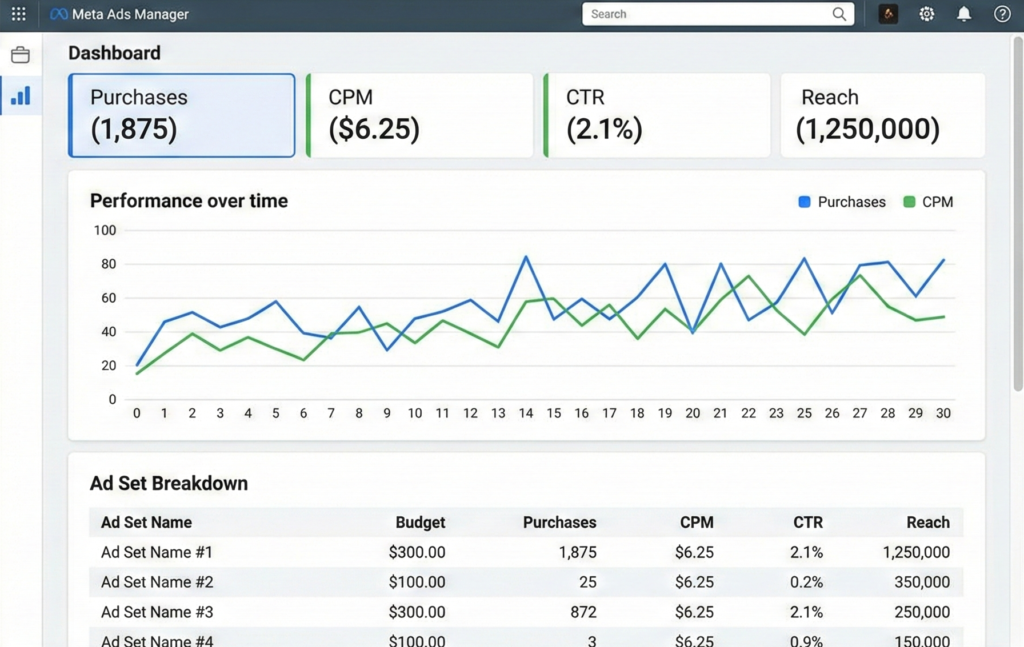Click the account avatar icon
The height and width of the screenshot is (647, 1024).
coord(888,14)
